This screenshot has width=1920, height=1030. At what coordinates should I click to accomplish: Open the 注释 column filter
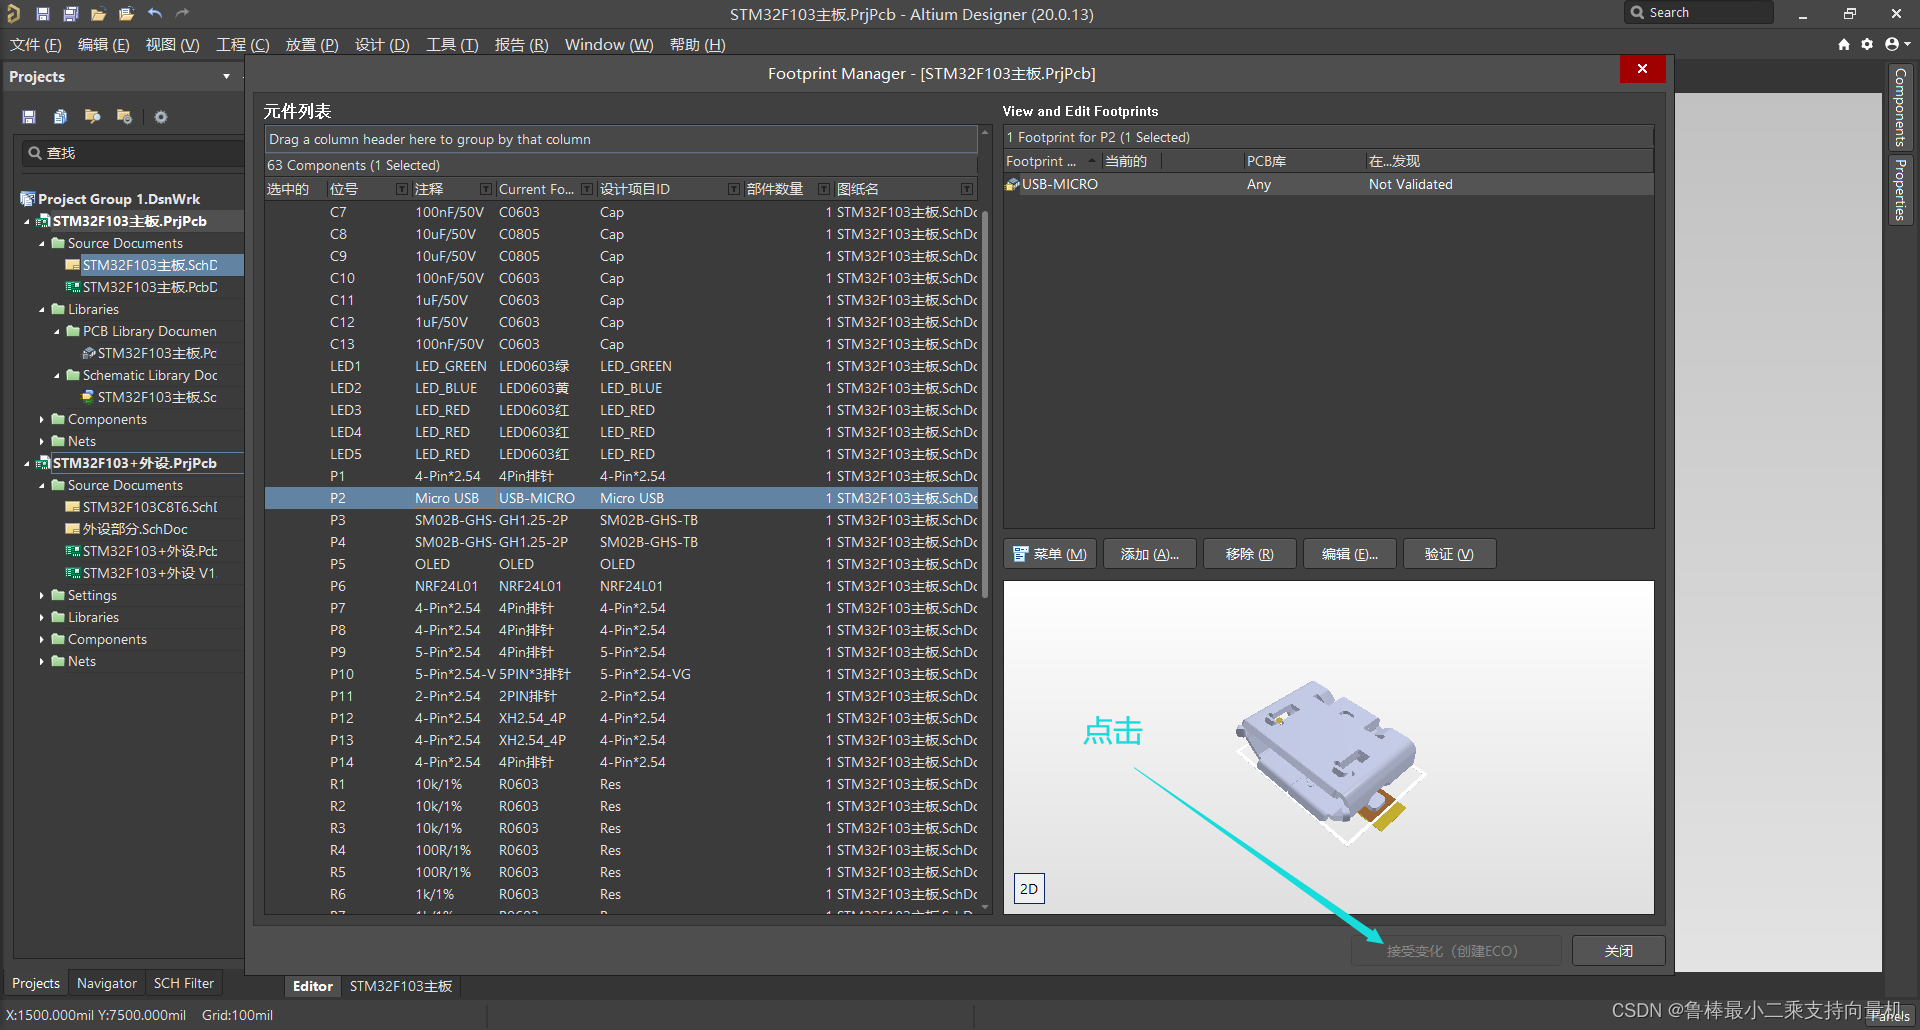coord(486,189)
